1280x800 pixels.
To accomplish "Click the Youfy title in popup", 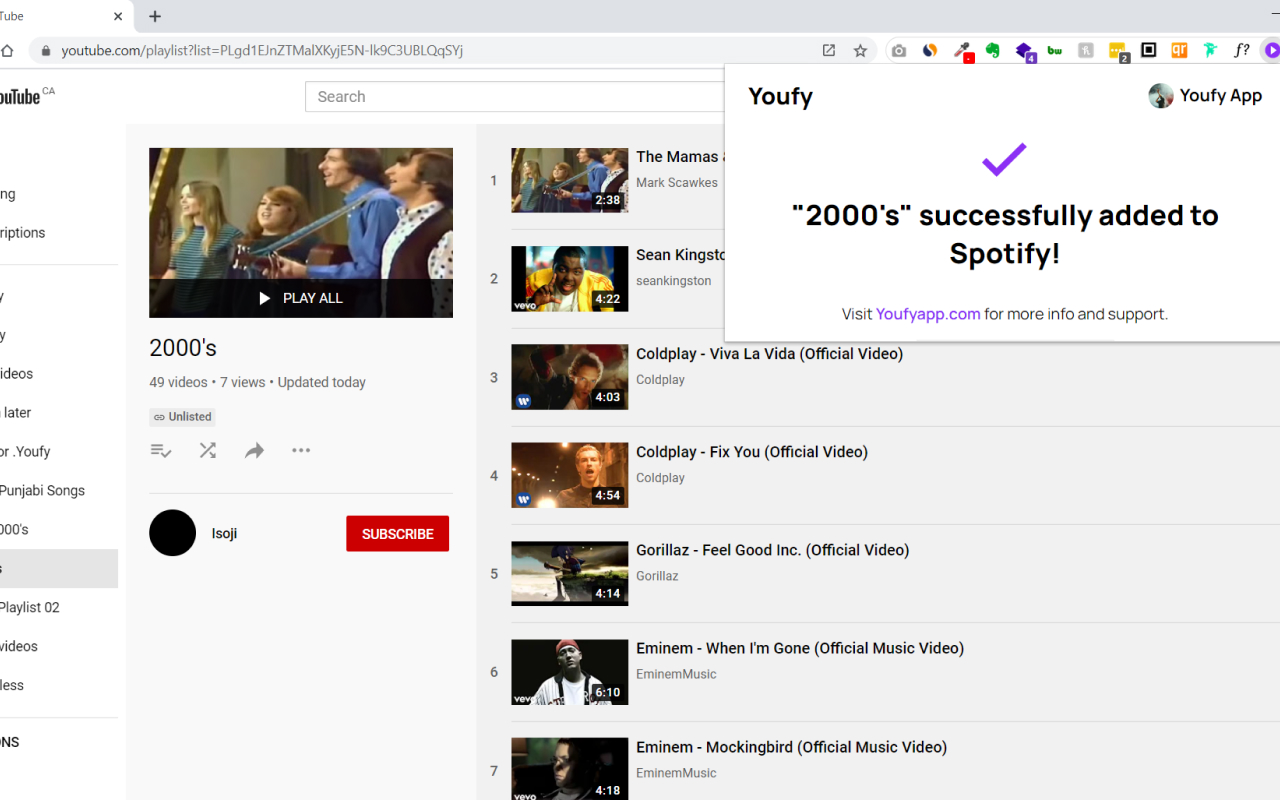I will click(x=780, y=96).
